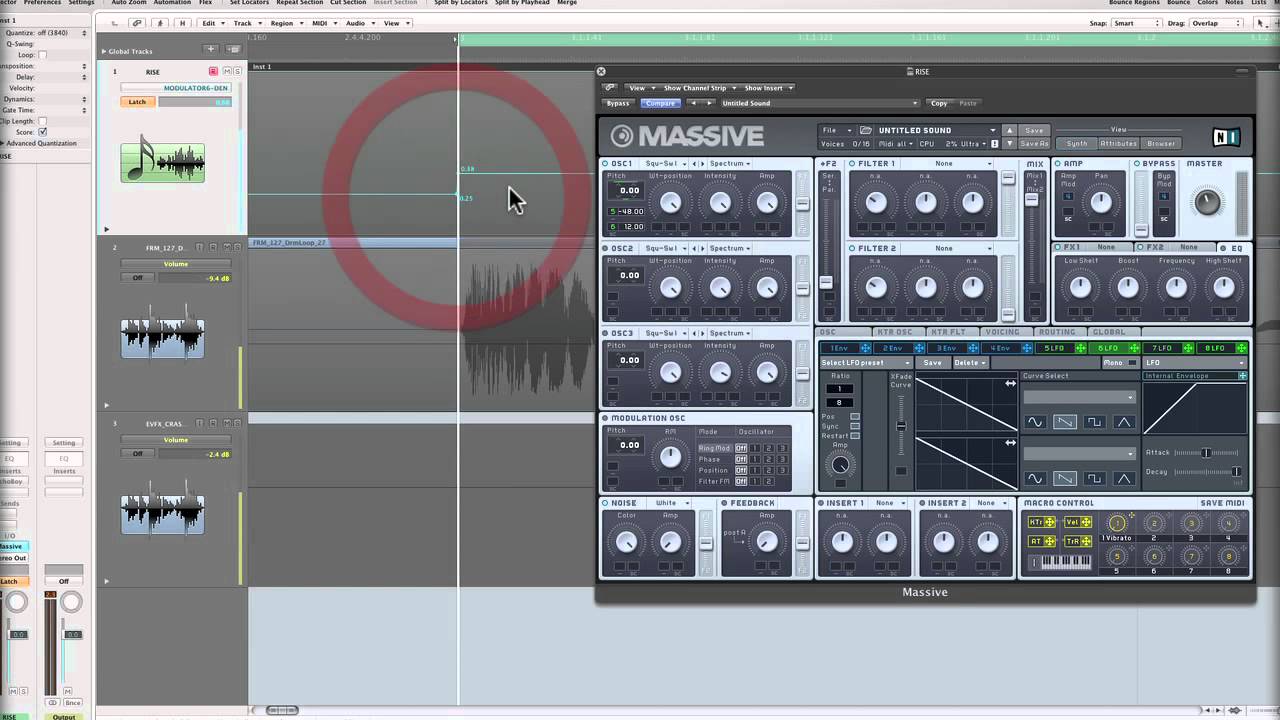Open the arrange Region menu
This screenshot has width=1280, height=720.
(x=285, y=23)
